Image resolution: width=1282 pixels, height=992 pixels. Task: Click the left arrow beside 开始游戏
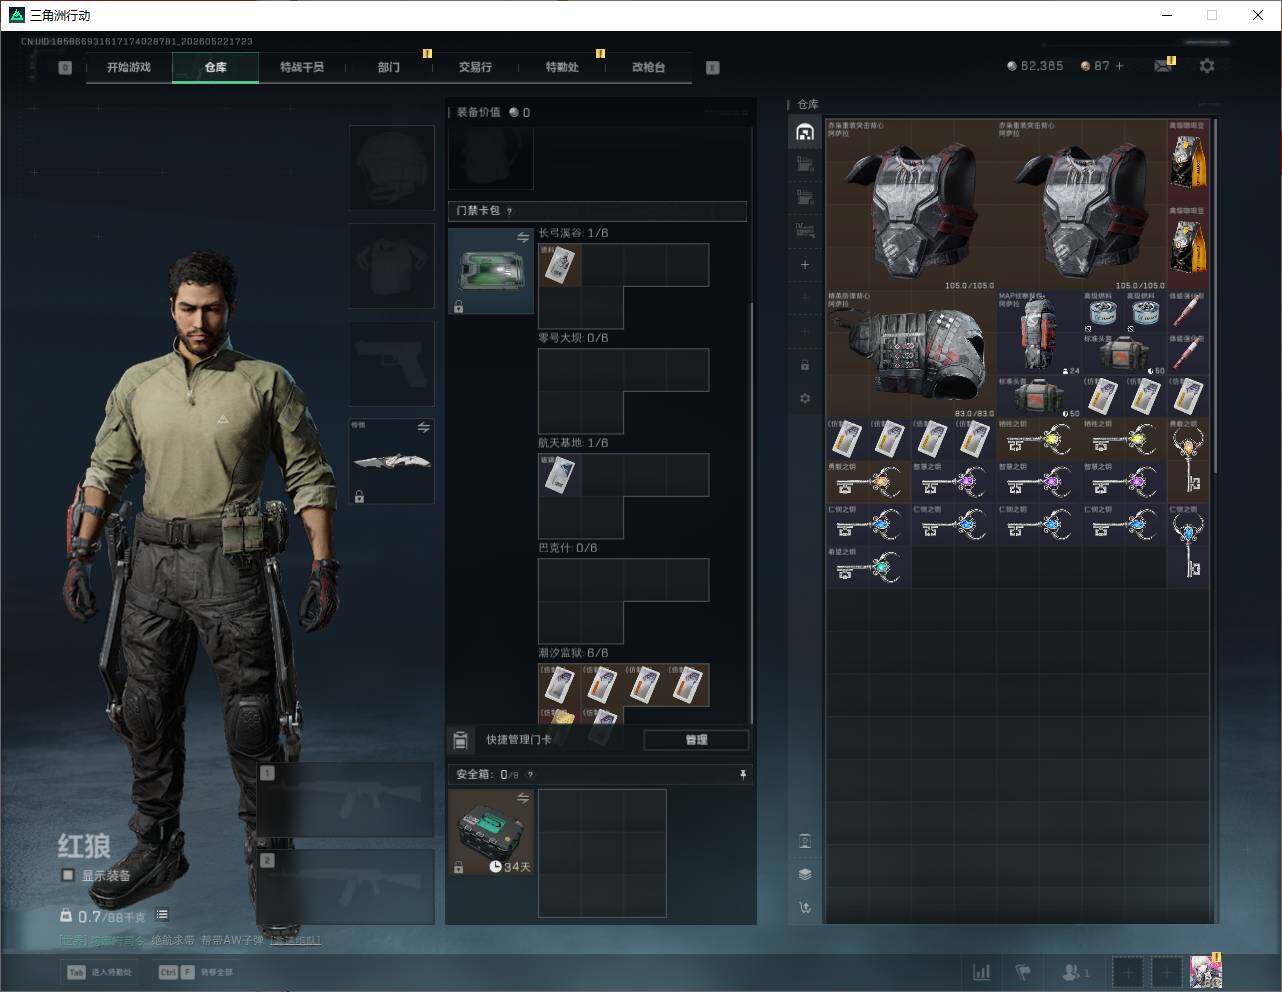pyautogui.click(x=65, y=67)
